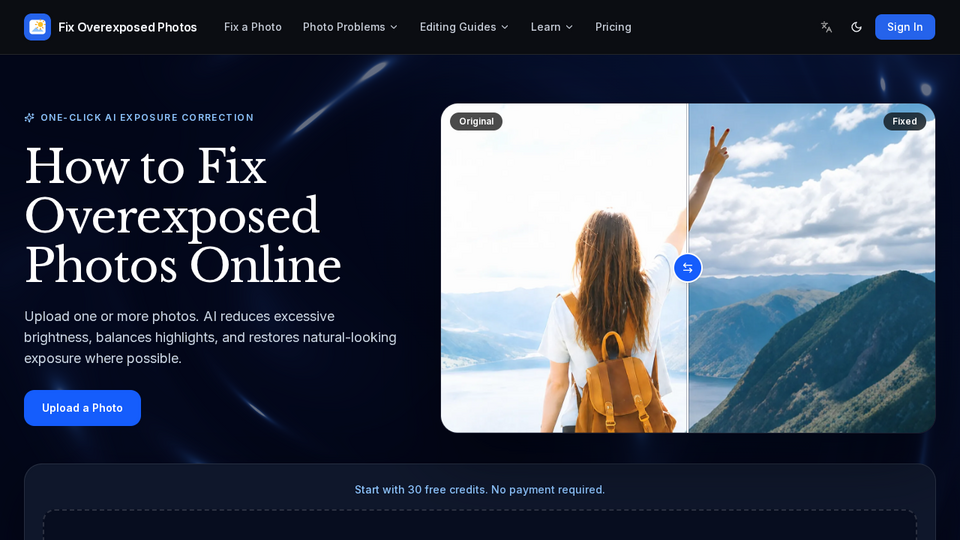Click the Fix Overexposed Photos site title
This screenshot has width=960, height=540.
(x=127, y=27)
